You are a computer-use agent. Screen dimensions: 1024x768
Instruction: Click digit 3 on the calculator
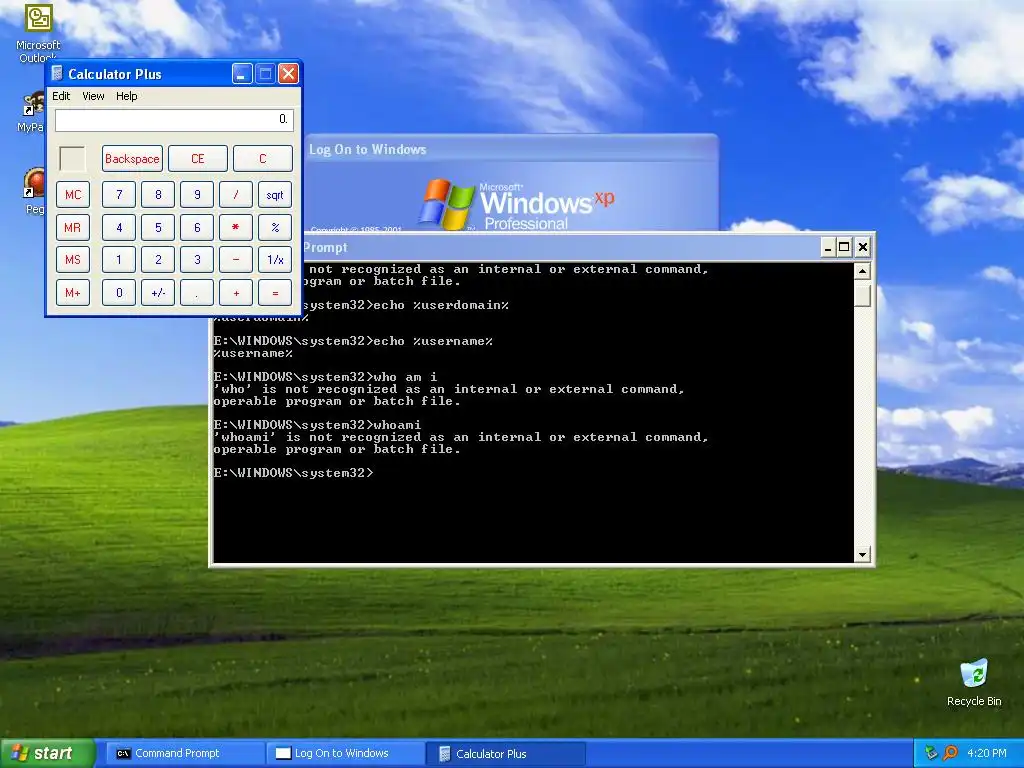click(197, 260)
